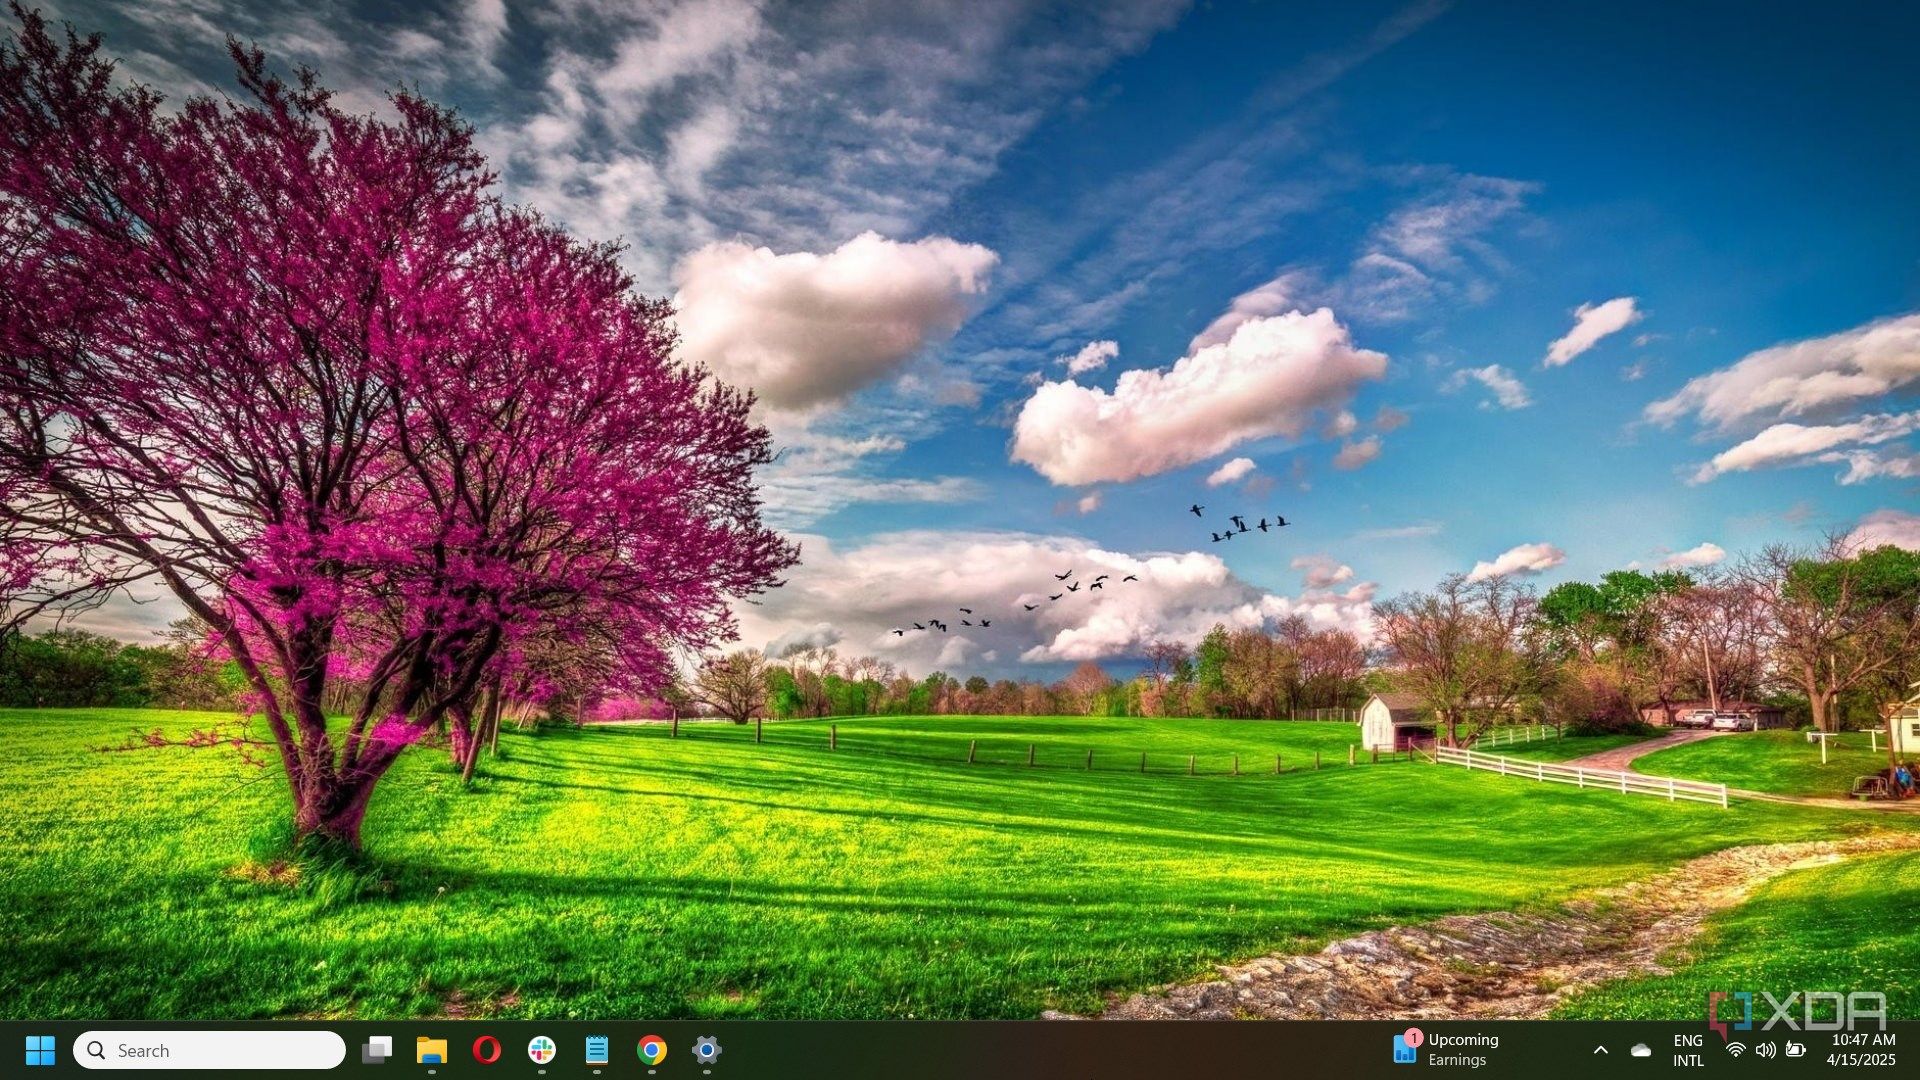Open the ENG INTL language switcher
Viewport: 1920px width, 1080px height.
tap(1688, 1051)
